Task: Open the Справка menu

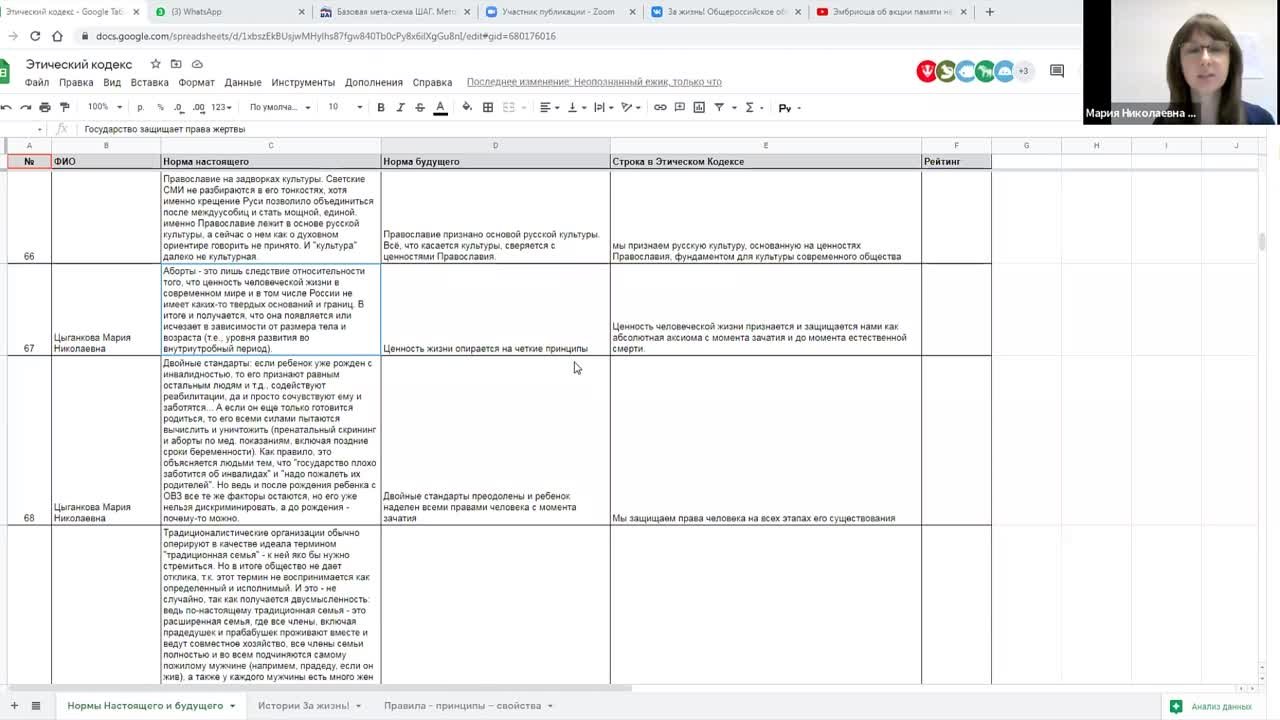Action: [432, 82]
